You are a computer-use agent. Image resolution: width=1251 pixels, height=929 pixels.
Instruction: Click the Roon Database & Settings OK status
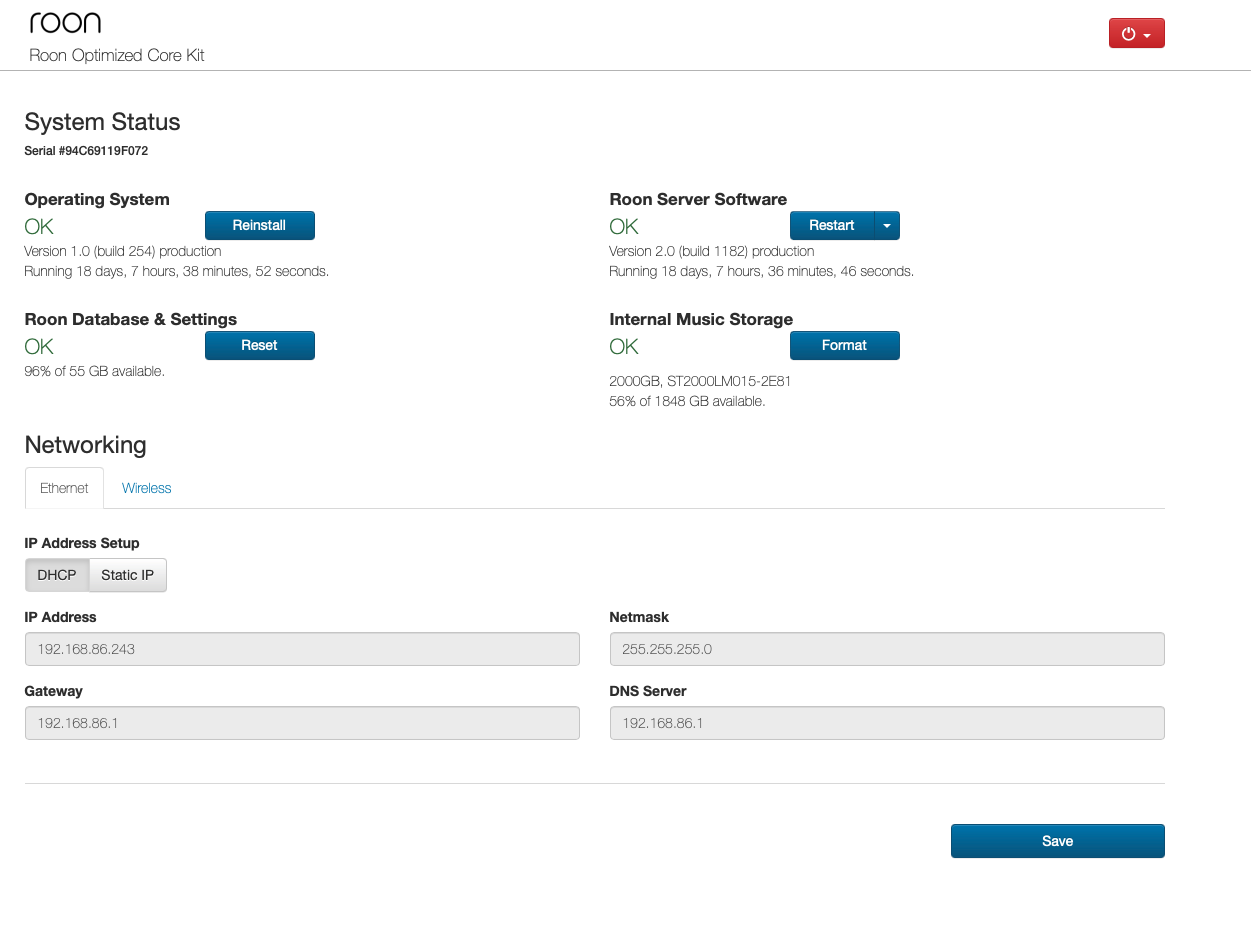[39, 347]
